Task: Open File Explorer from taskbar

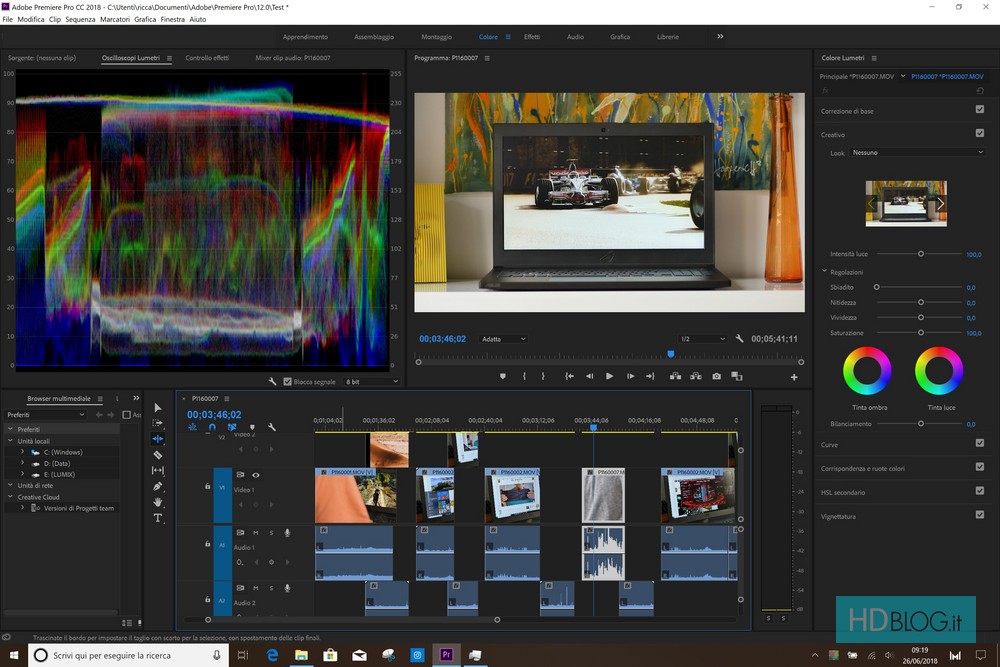Action: pyautogui.click(x=301, y=655)
